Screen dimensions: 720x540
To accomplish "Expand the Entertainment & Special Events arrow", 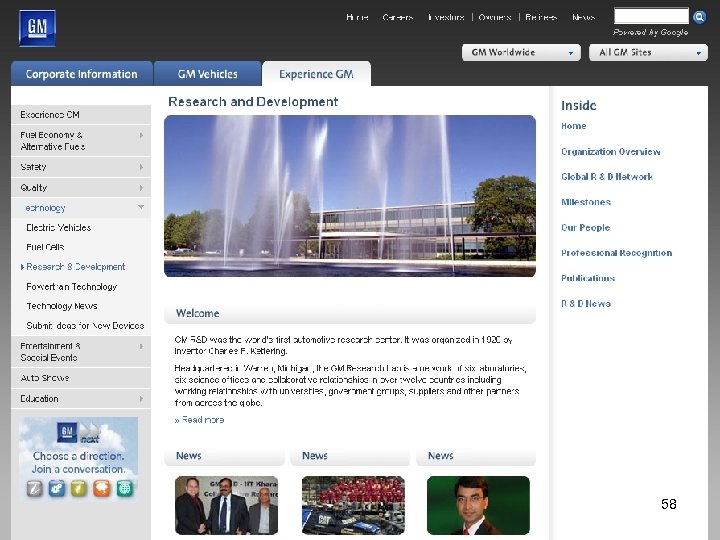I will [x=141, y=347].
